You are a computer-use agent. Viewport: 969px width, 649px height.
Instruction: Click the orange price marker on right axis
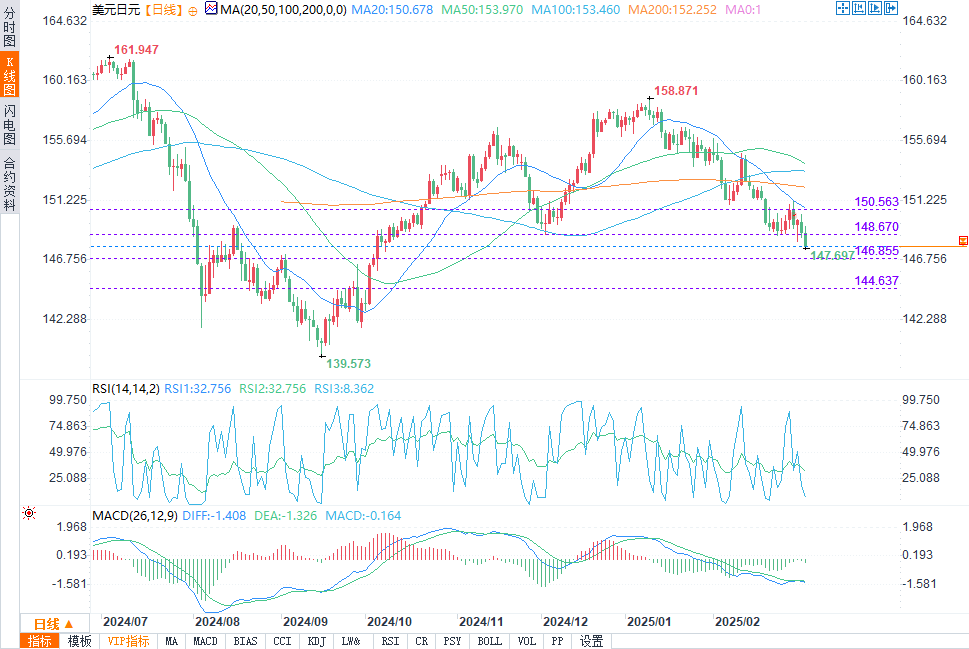click(963, 240)
